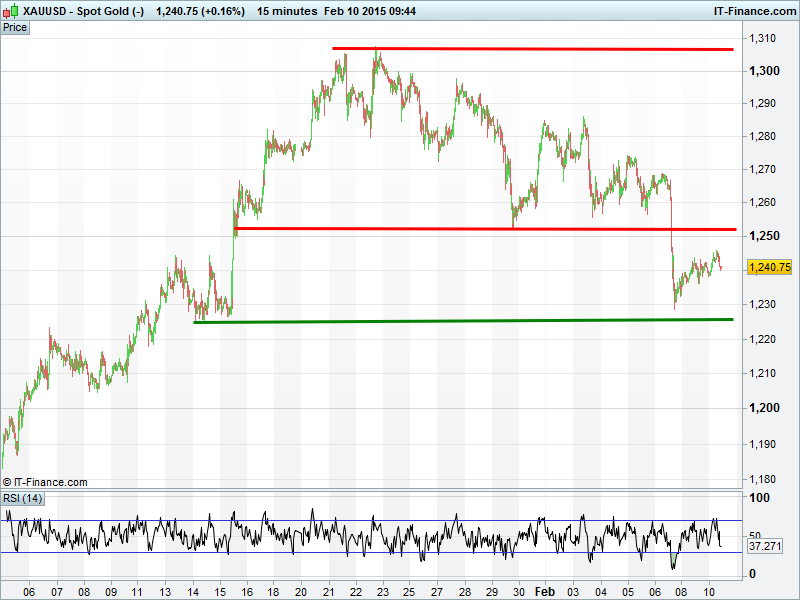Select the Price panel label

15,27
